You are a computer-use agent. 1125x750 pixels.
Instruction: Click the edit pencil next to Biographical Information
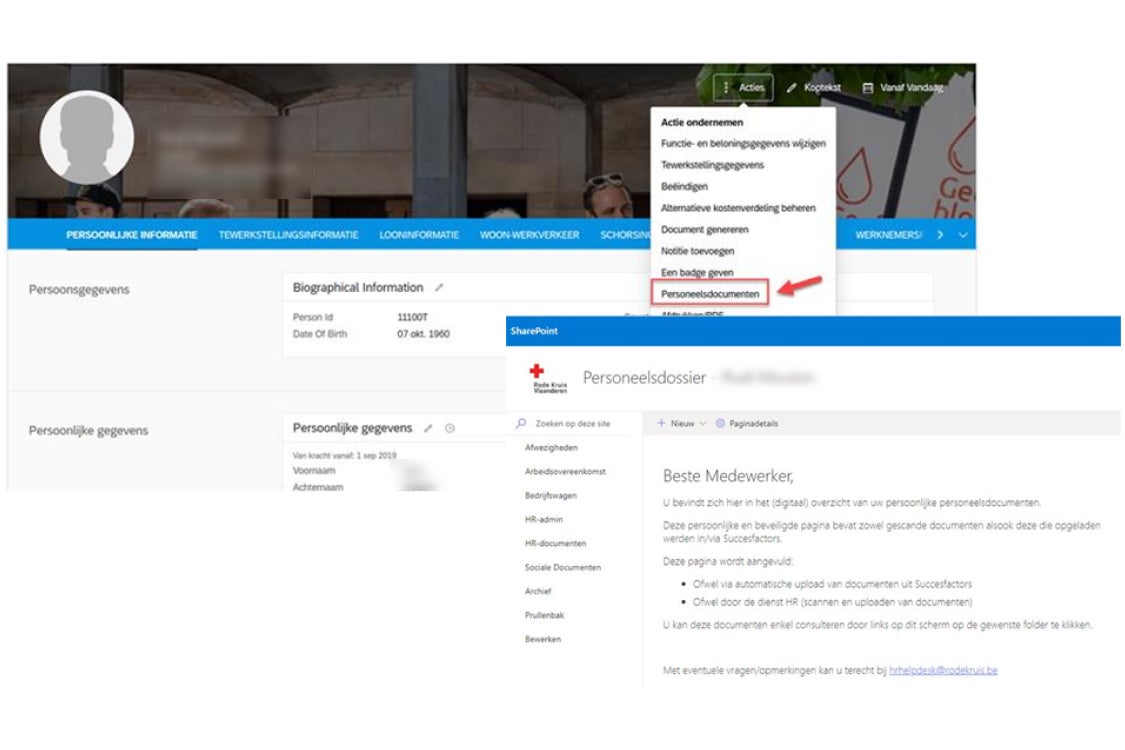(439, 288)
